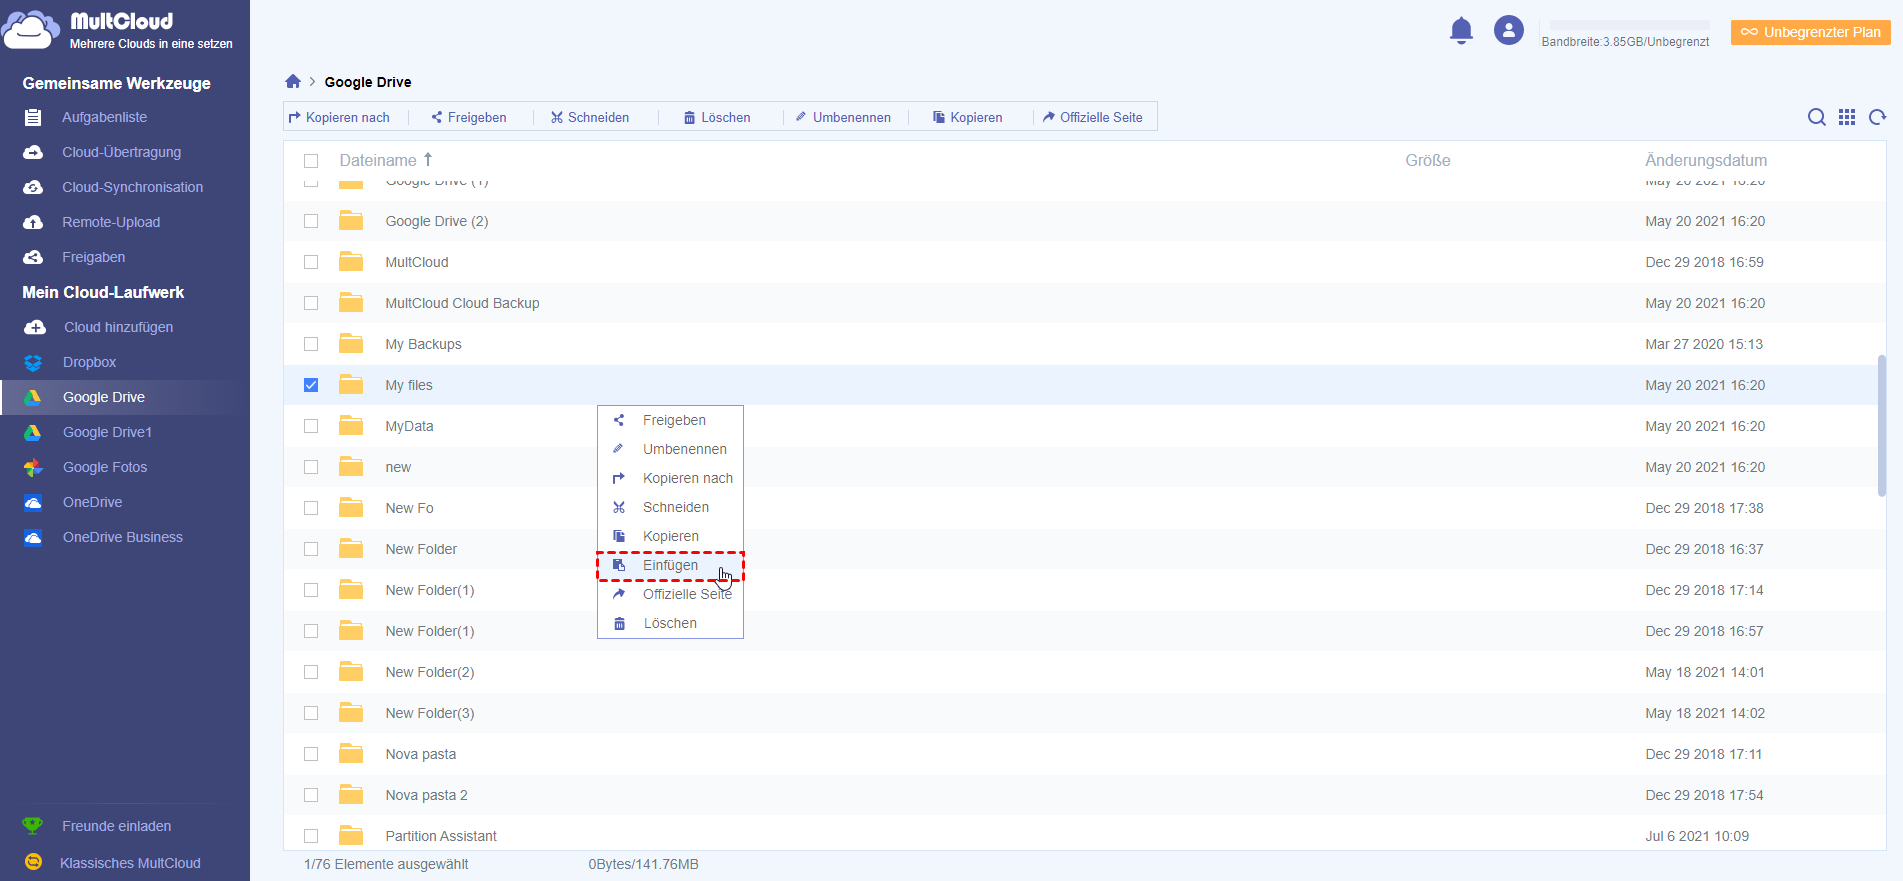The height and width of the screenshot is (881, 1903).
Task: Check the MultCloud folder checkbox
Action: 311,262
